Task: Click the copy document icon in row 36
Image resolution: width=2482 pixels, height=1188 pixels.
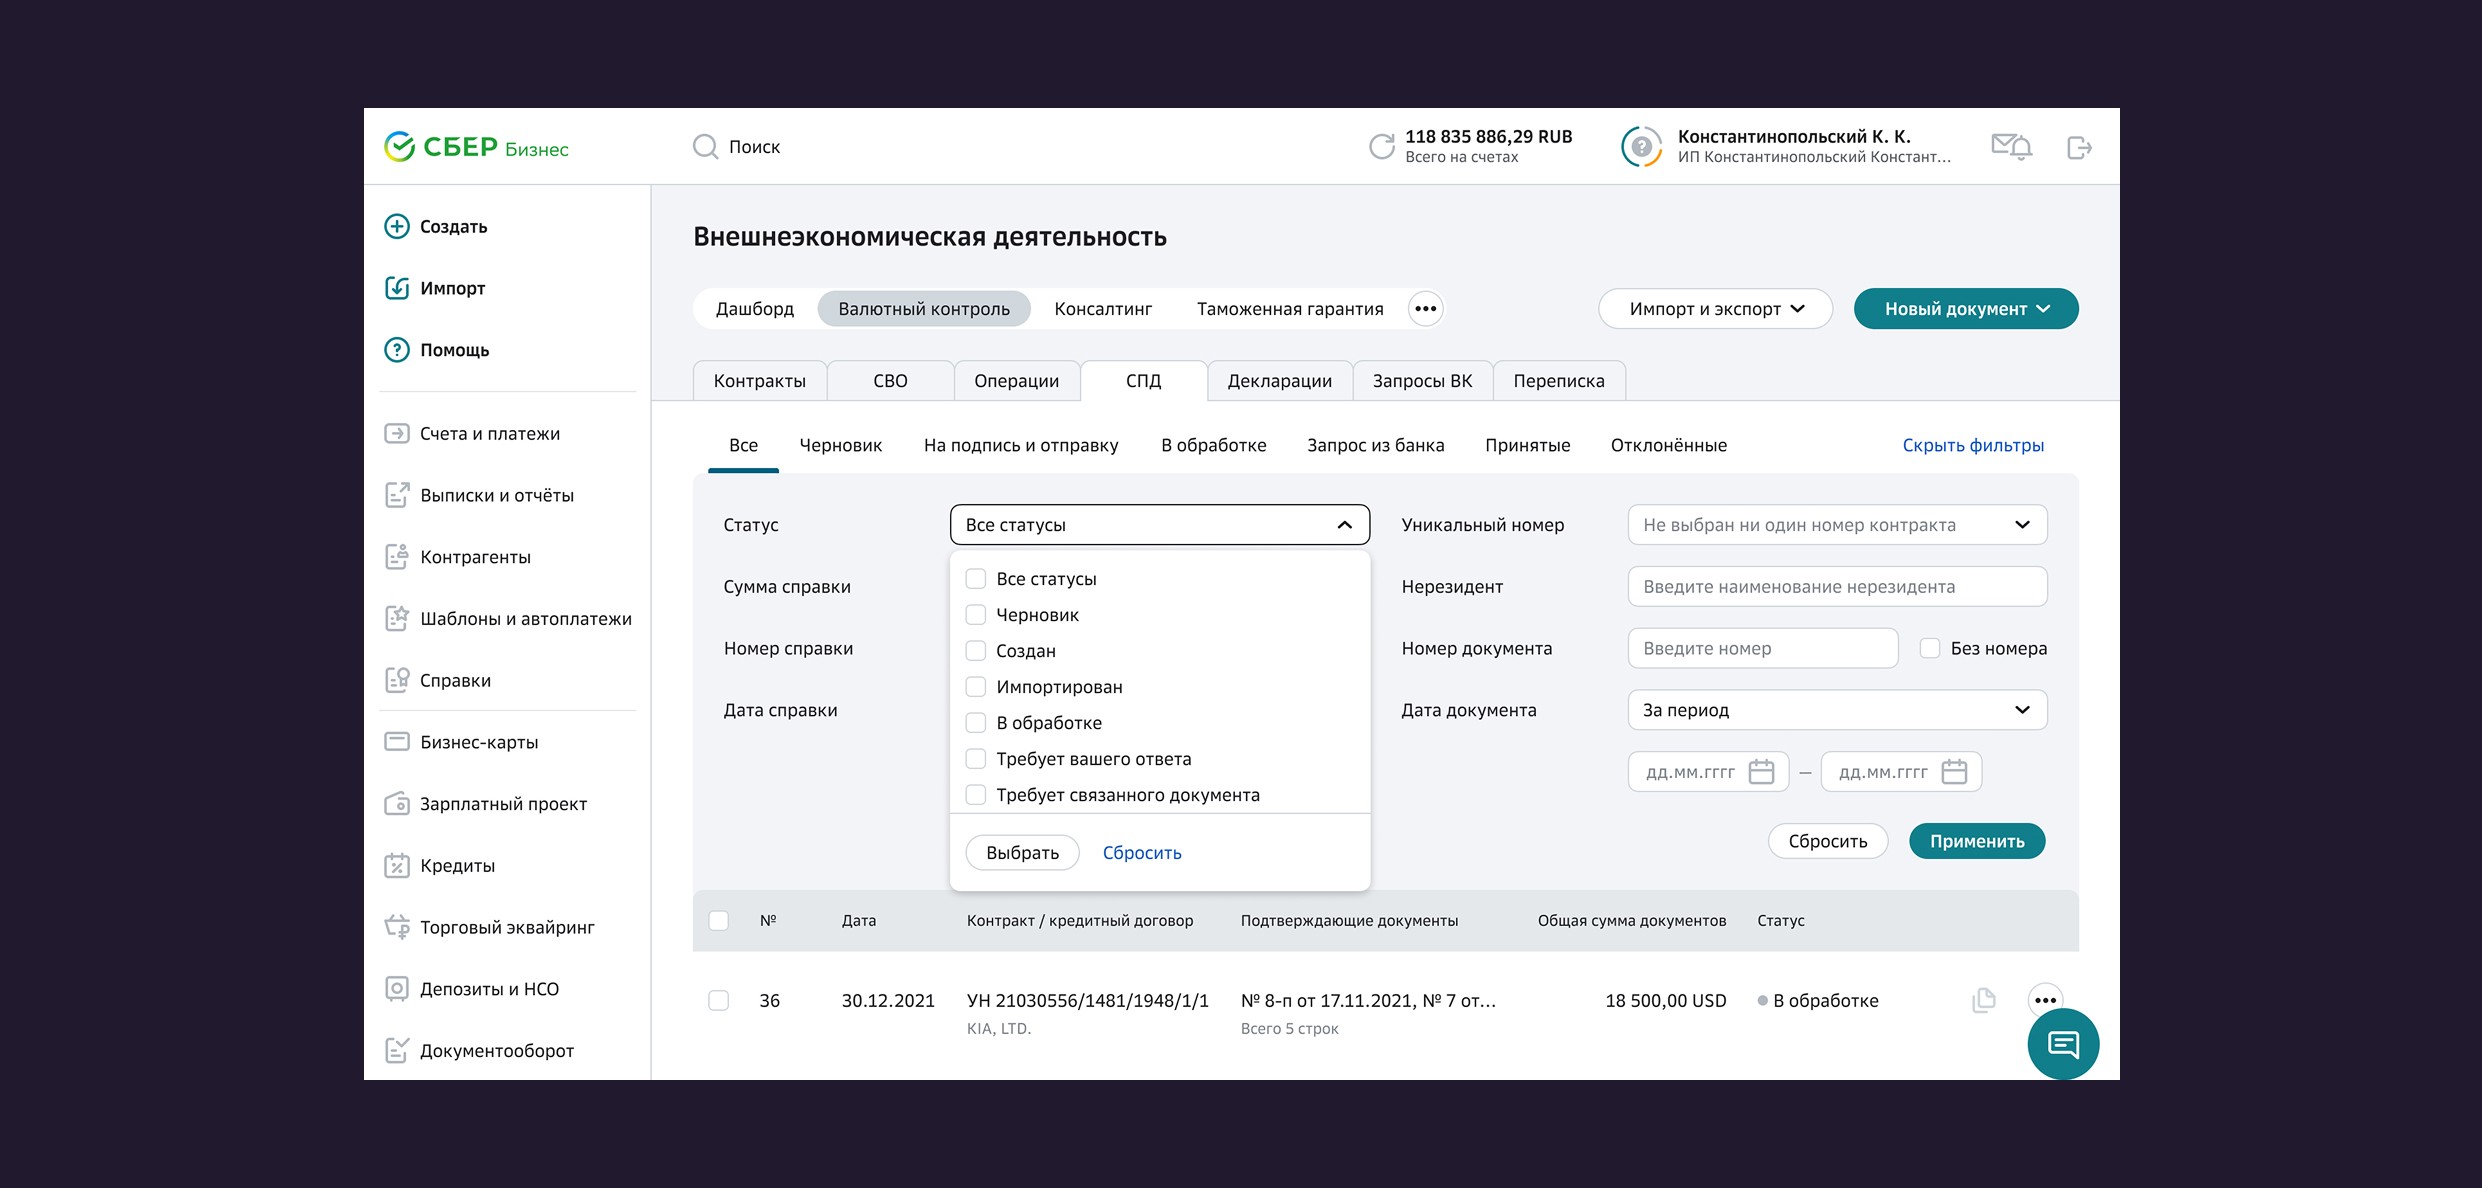Action: 1983,1000
